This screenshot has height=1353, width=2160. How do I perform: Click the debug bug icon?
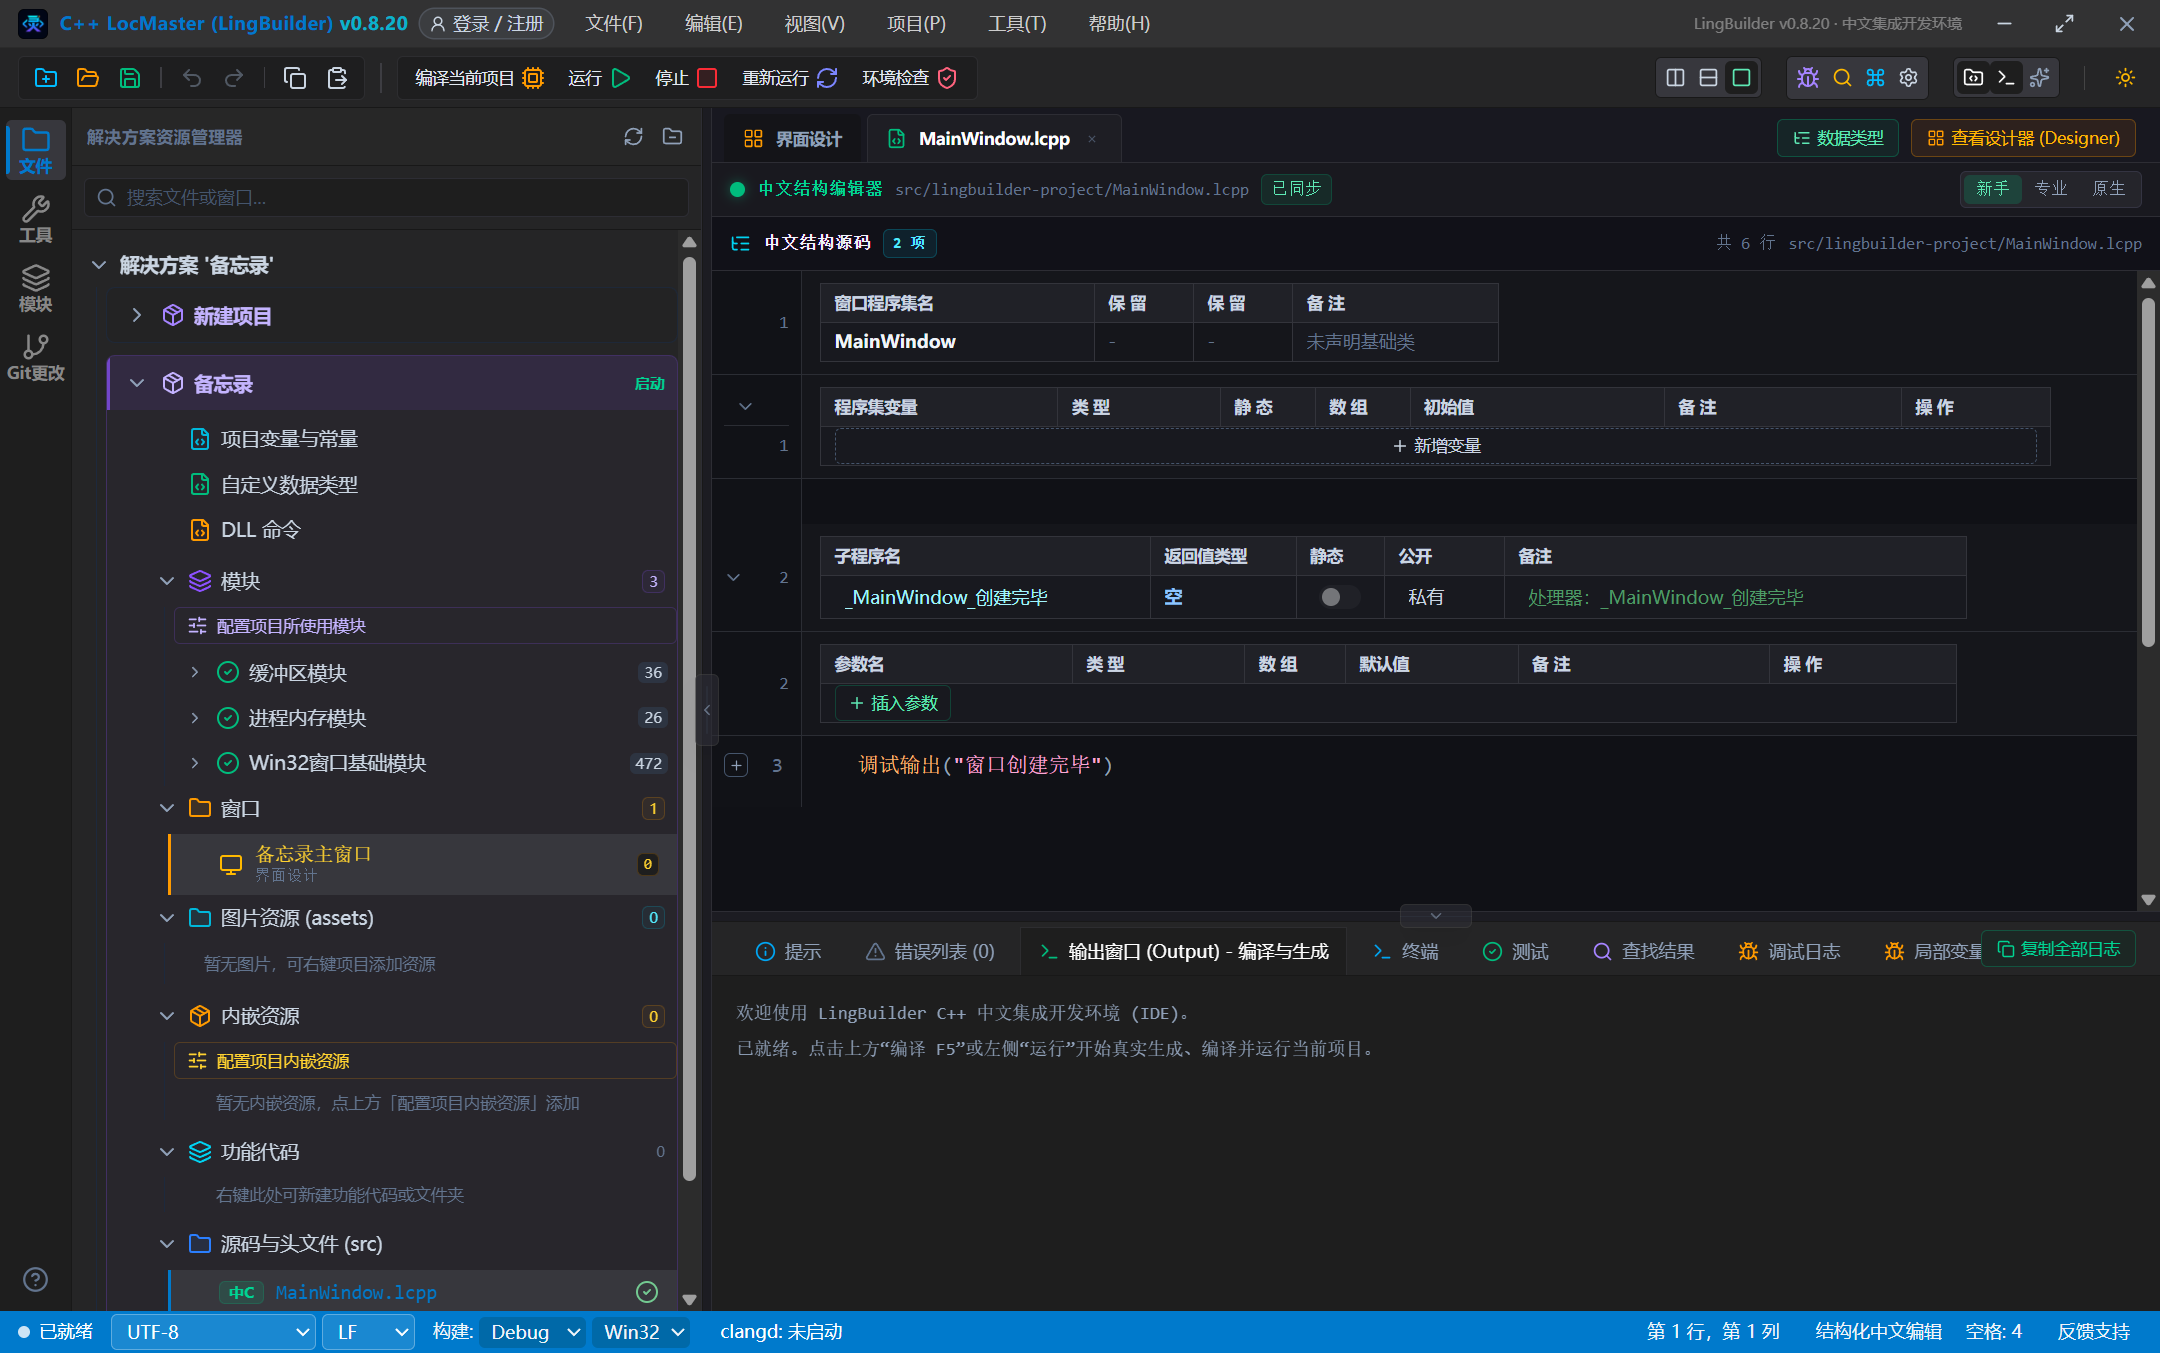[x=1808, y=78]
